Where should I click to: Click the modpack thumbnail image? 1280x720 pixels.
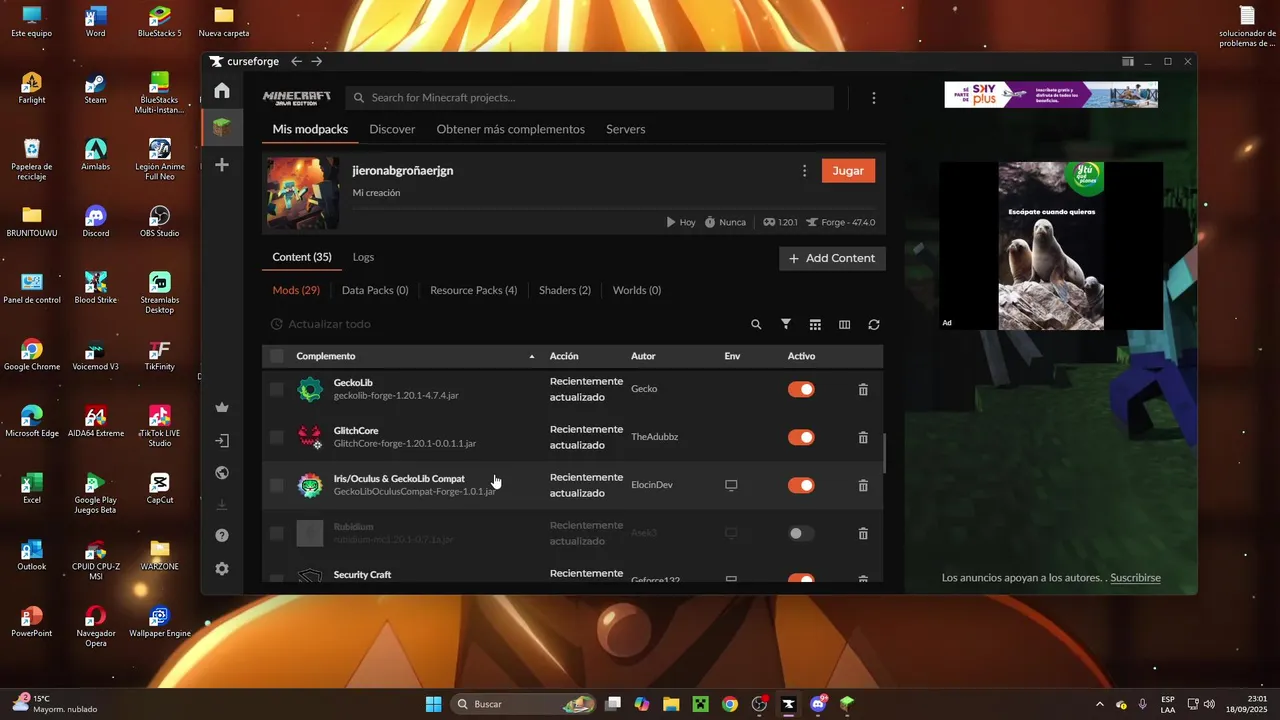(x=303, y=194)
